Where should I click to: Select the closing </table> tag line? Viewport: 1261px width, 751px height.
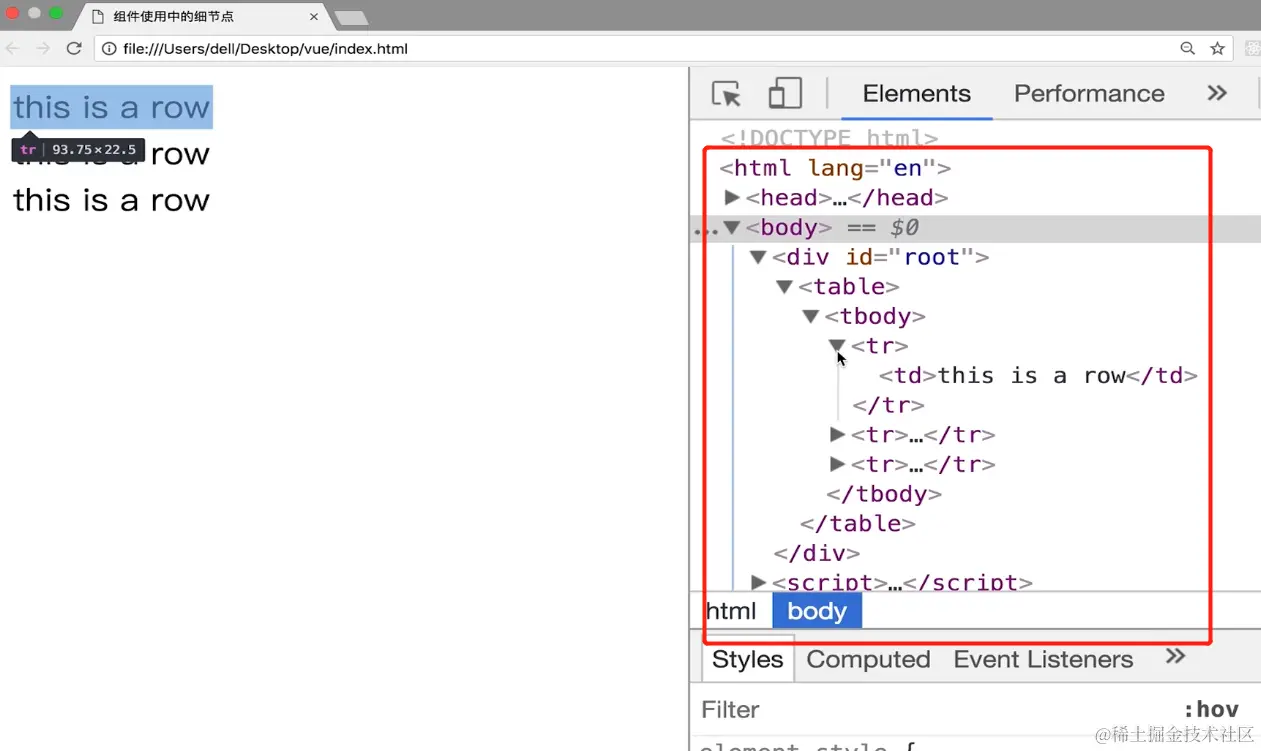click(858, 523)
